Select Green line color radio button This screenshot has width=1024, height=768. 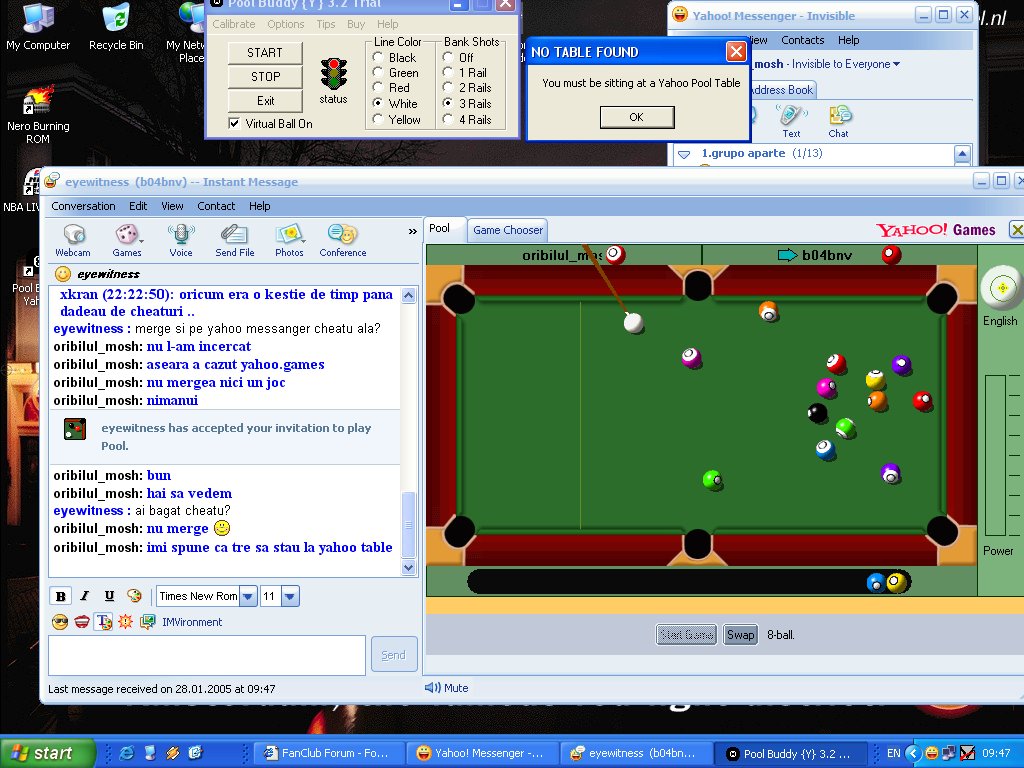pyautogui.click(x=377, y=72)
